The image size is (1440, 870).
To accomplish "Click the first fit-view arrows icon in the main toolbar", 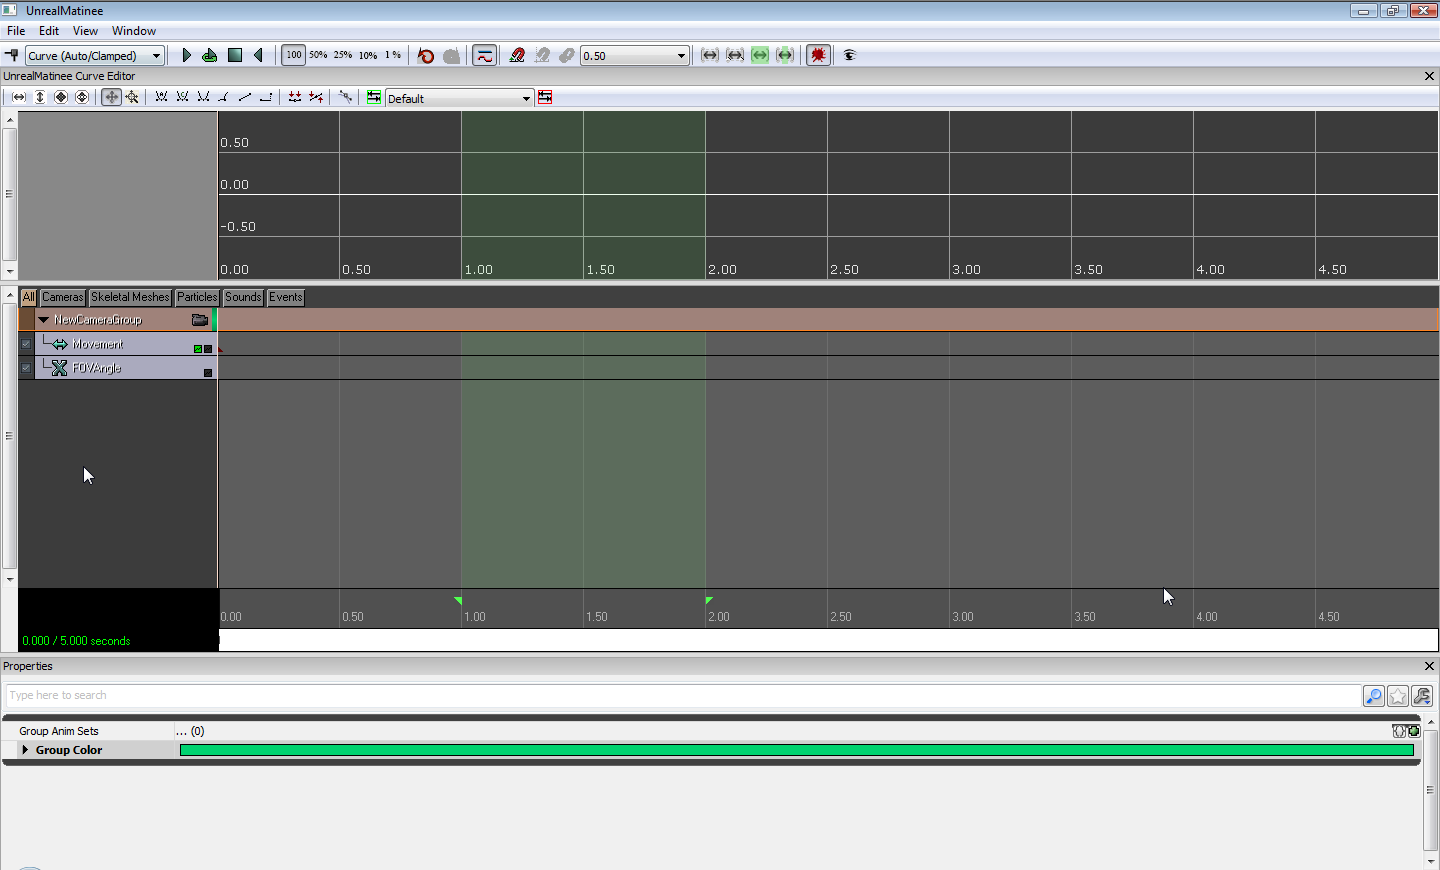I will pyautogui.click(x=710, y=55).
